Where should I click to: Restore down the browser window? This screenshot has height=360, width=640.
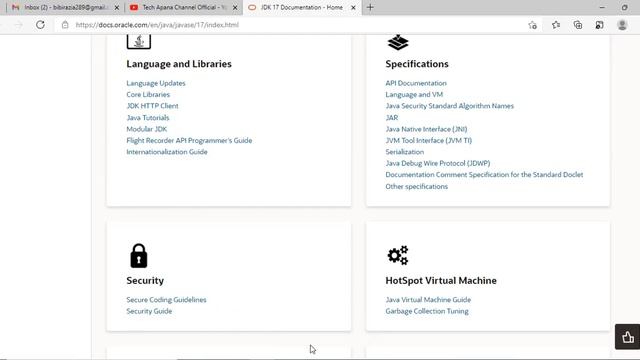[624, 7]
